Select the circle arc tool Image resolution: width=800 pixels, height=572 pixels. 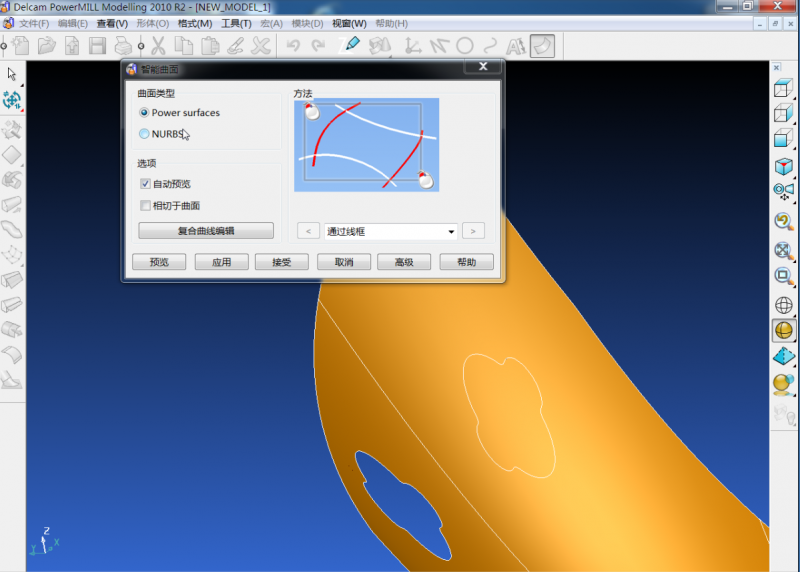(465, 46)
